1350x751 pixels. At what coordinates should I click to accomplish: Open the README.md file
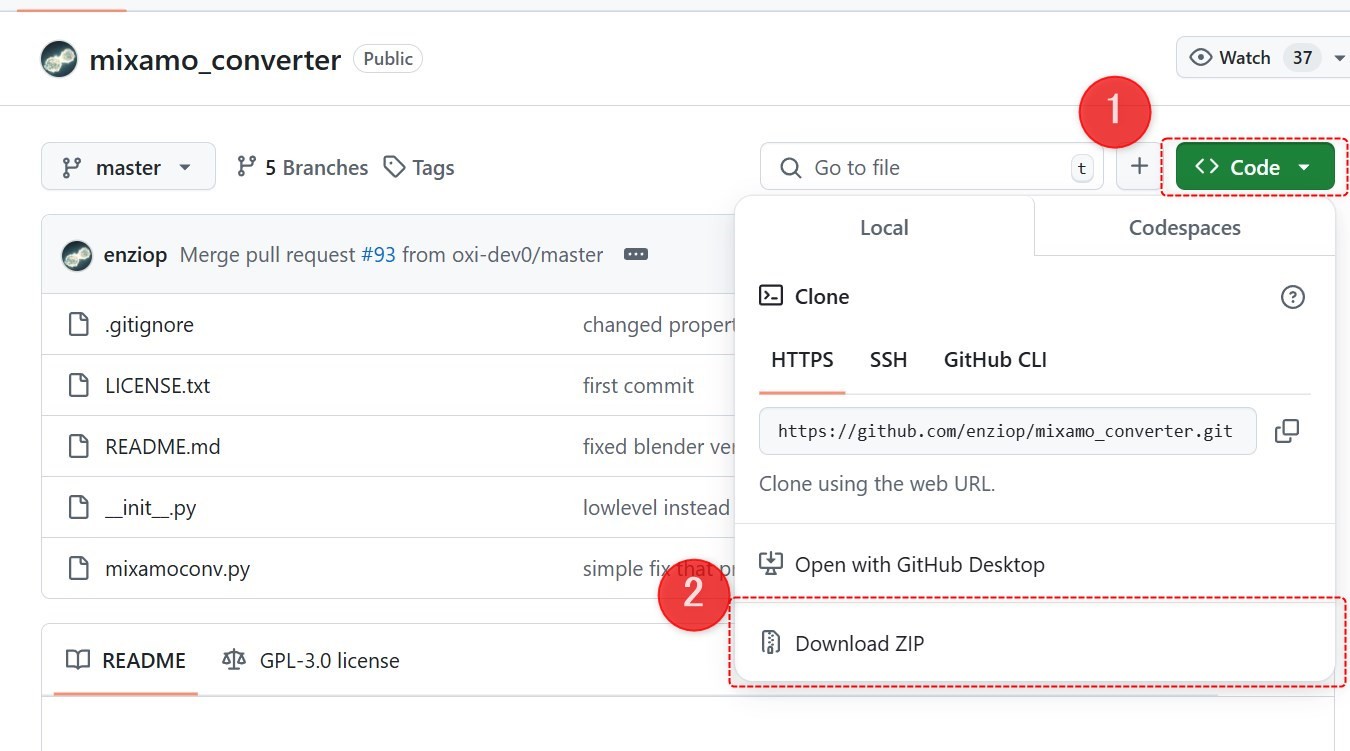click(162, 447)
